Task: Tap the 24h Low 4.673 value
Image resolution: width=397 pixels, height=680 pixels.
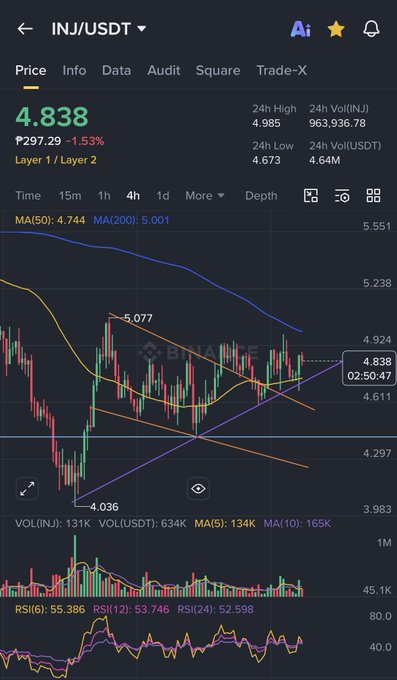Action: 266,160
